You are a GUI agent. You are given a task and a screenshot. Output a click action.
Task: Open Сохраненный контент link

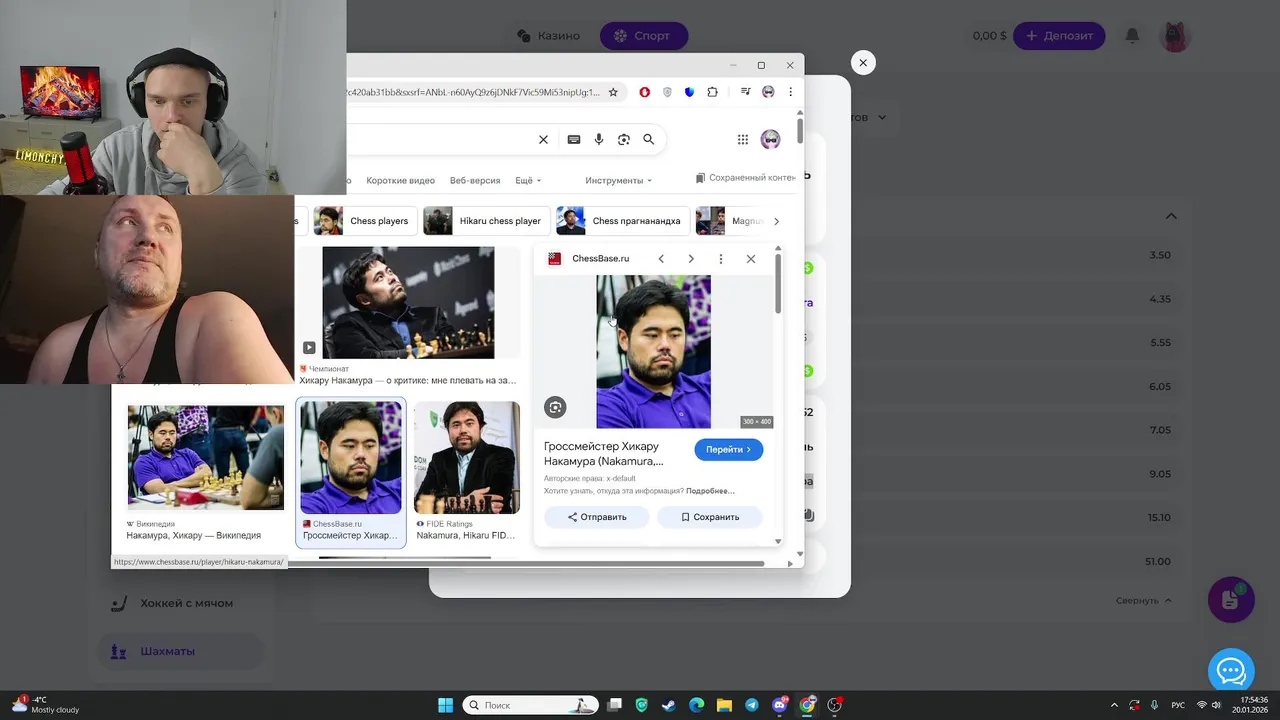746,178
